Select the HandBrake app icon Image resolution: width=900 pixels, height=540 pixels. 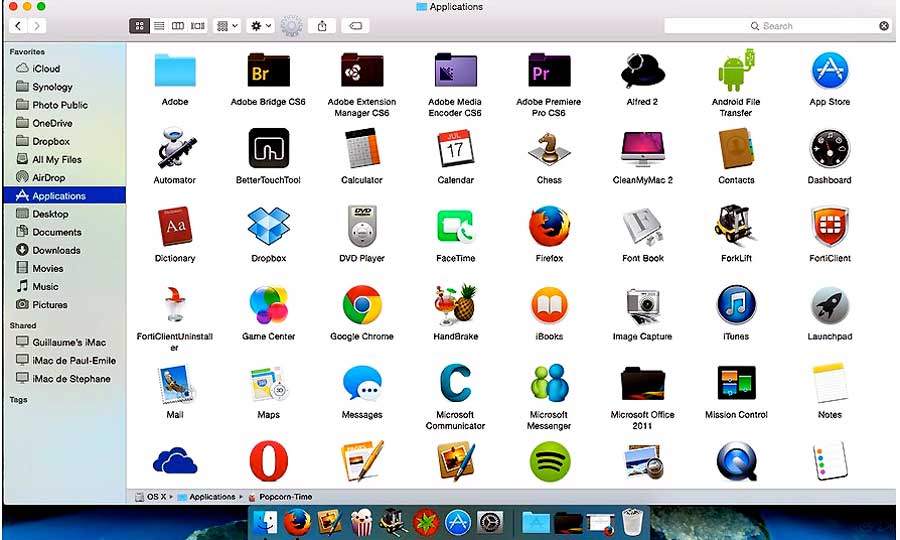[x=455, y=304]
